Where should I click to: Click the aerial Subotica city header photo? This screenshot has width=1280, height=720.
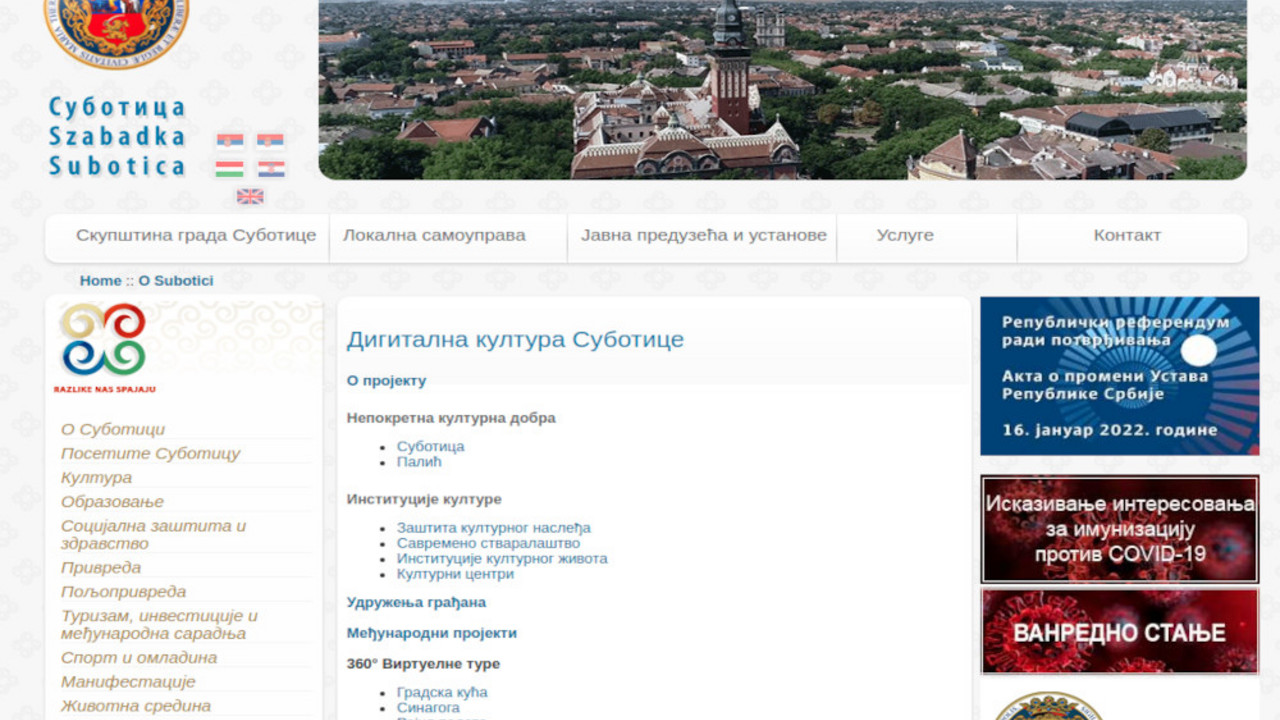point(782,90)
